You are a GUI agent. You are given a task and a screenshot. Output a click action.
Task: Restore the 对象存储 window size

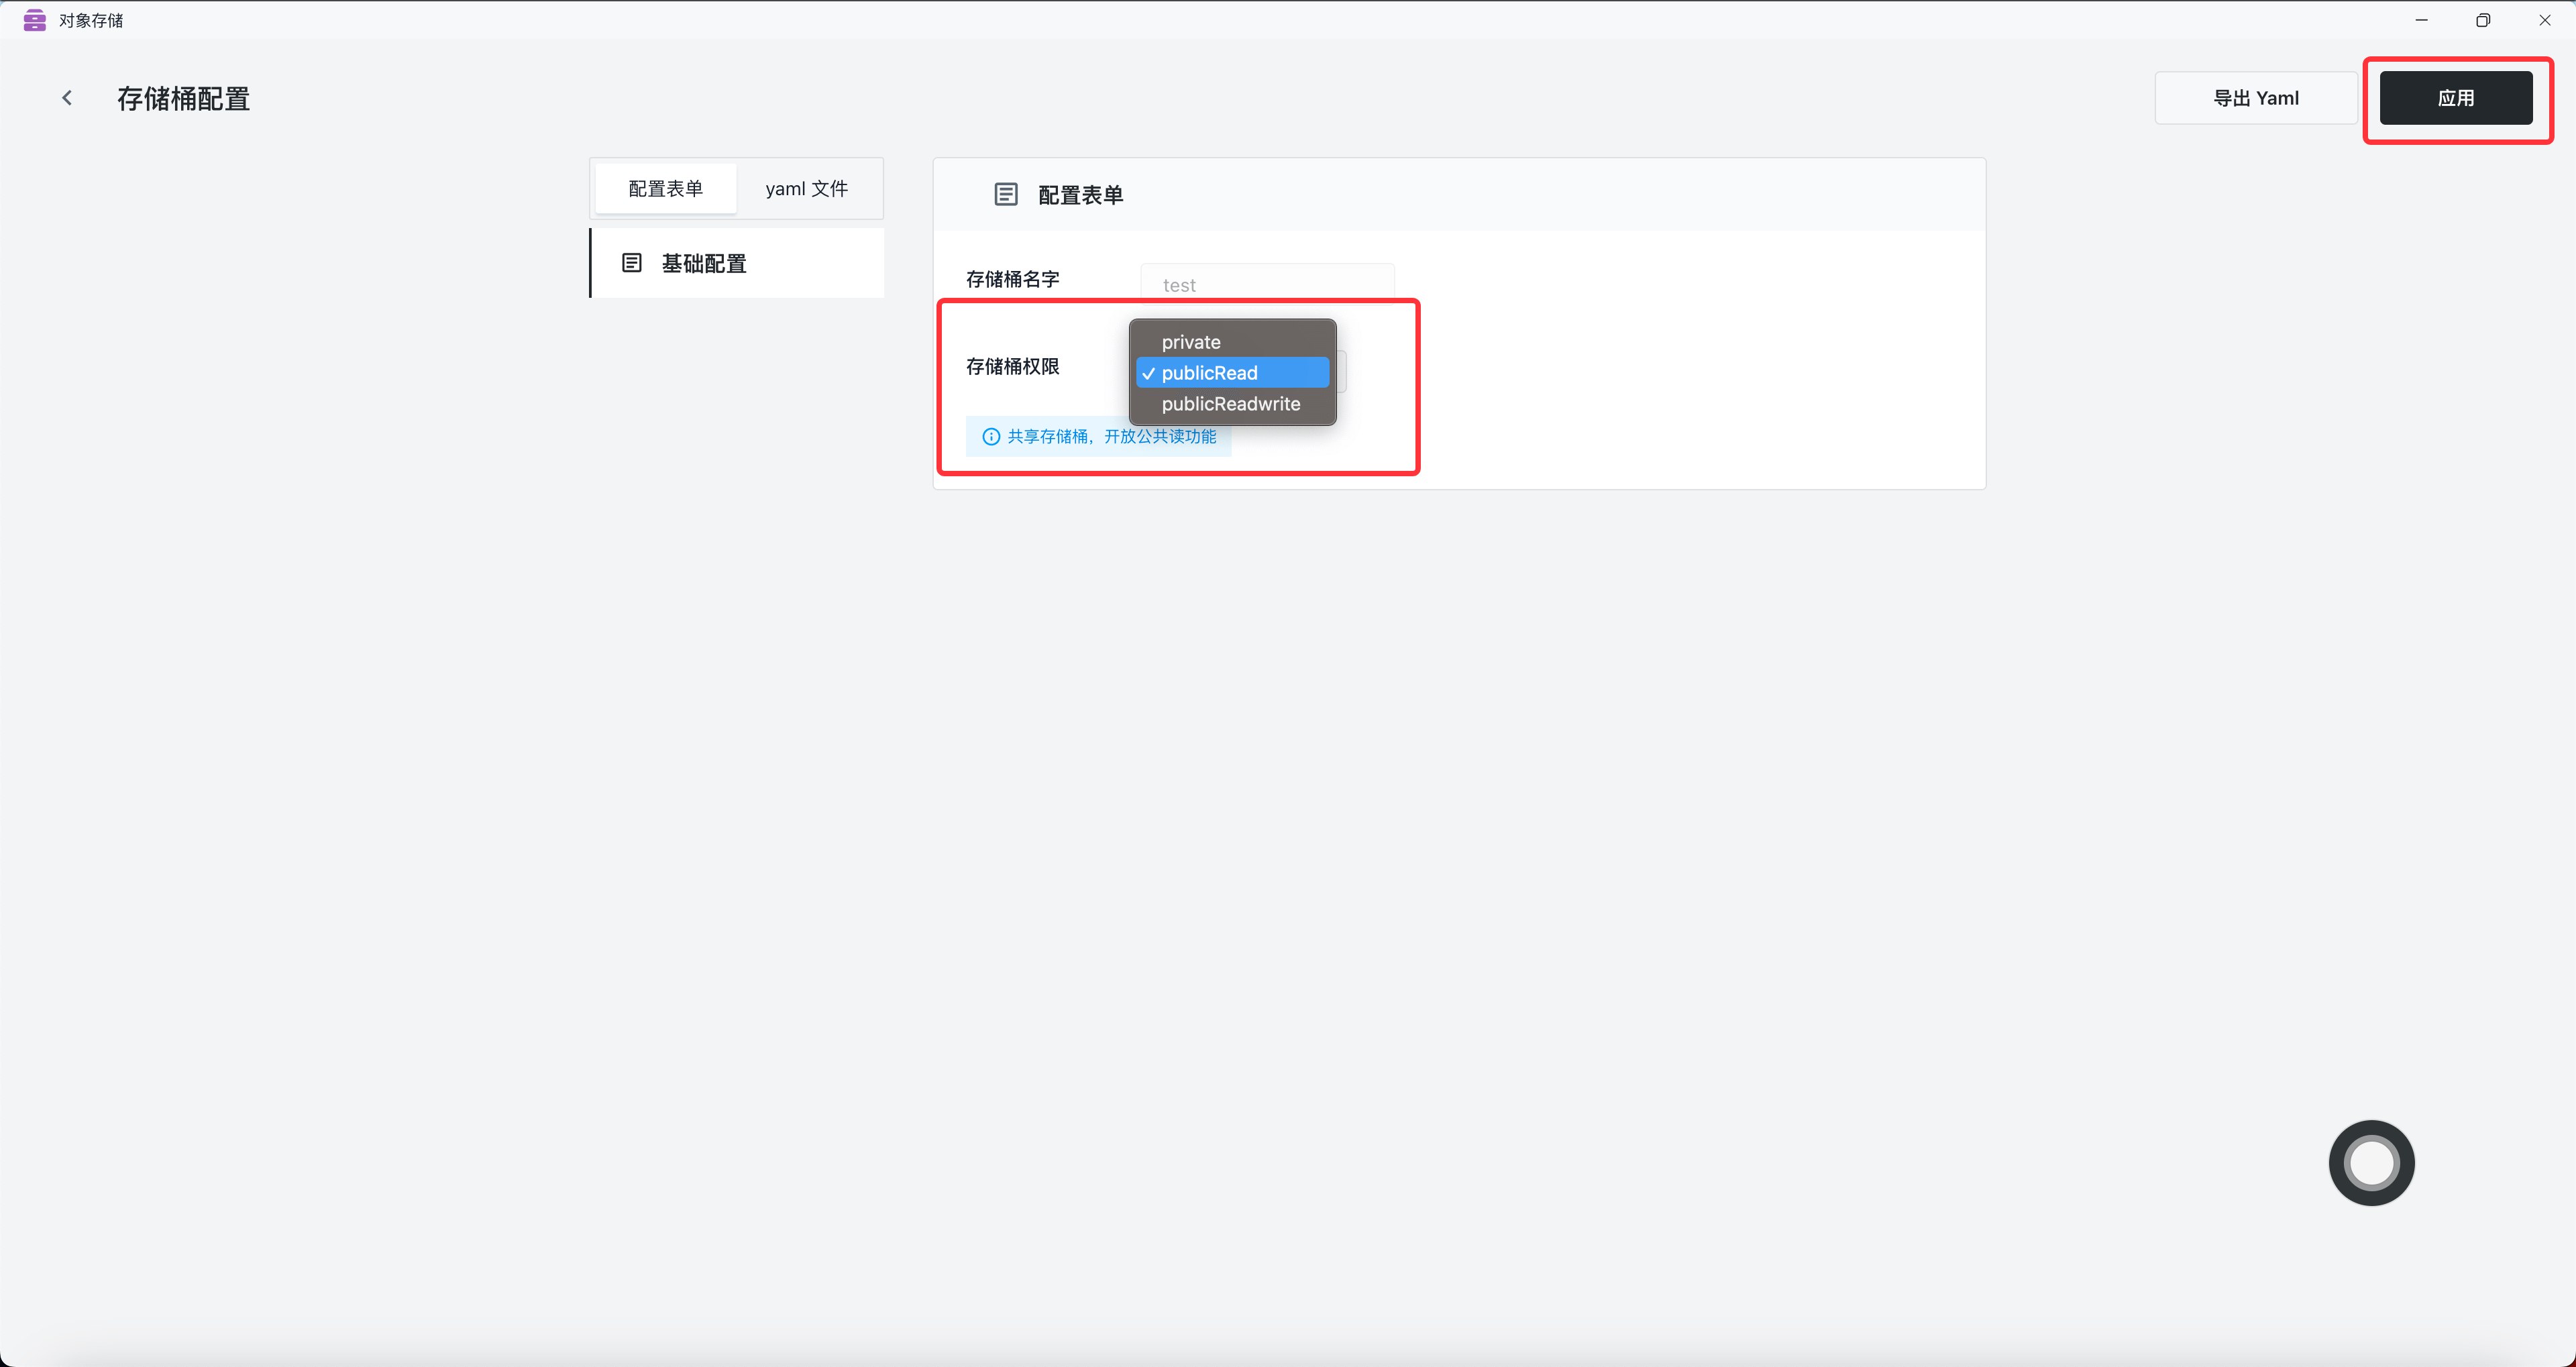[x=2483, y=20]
